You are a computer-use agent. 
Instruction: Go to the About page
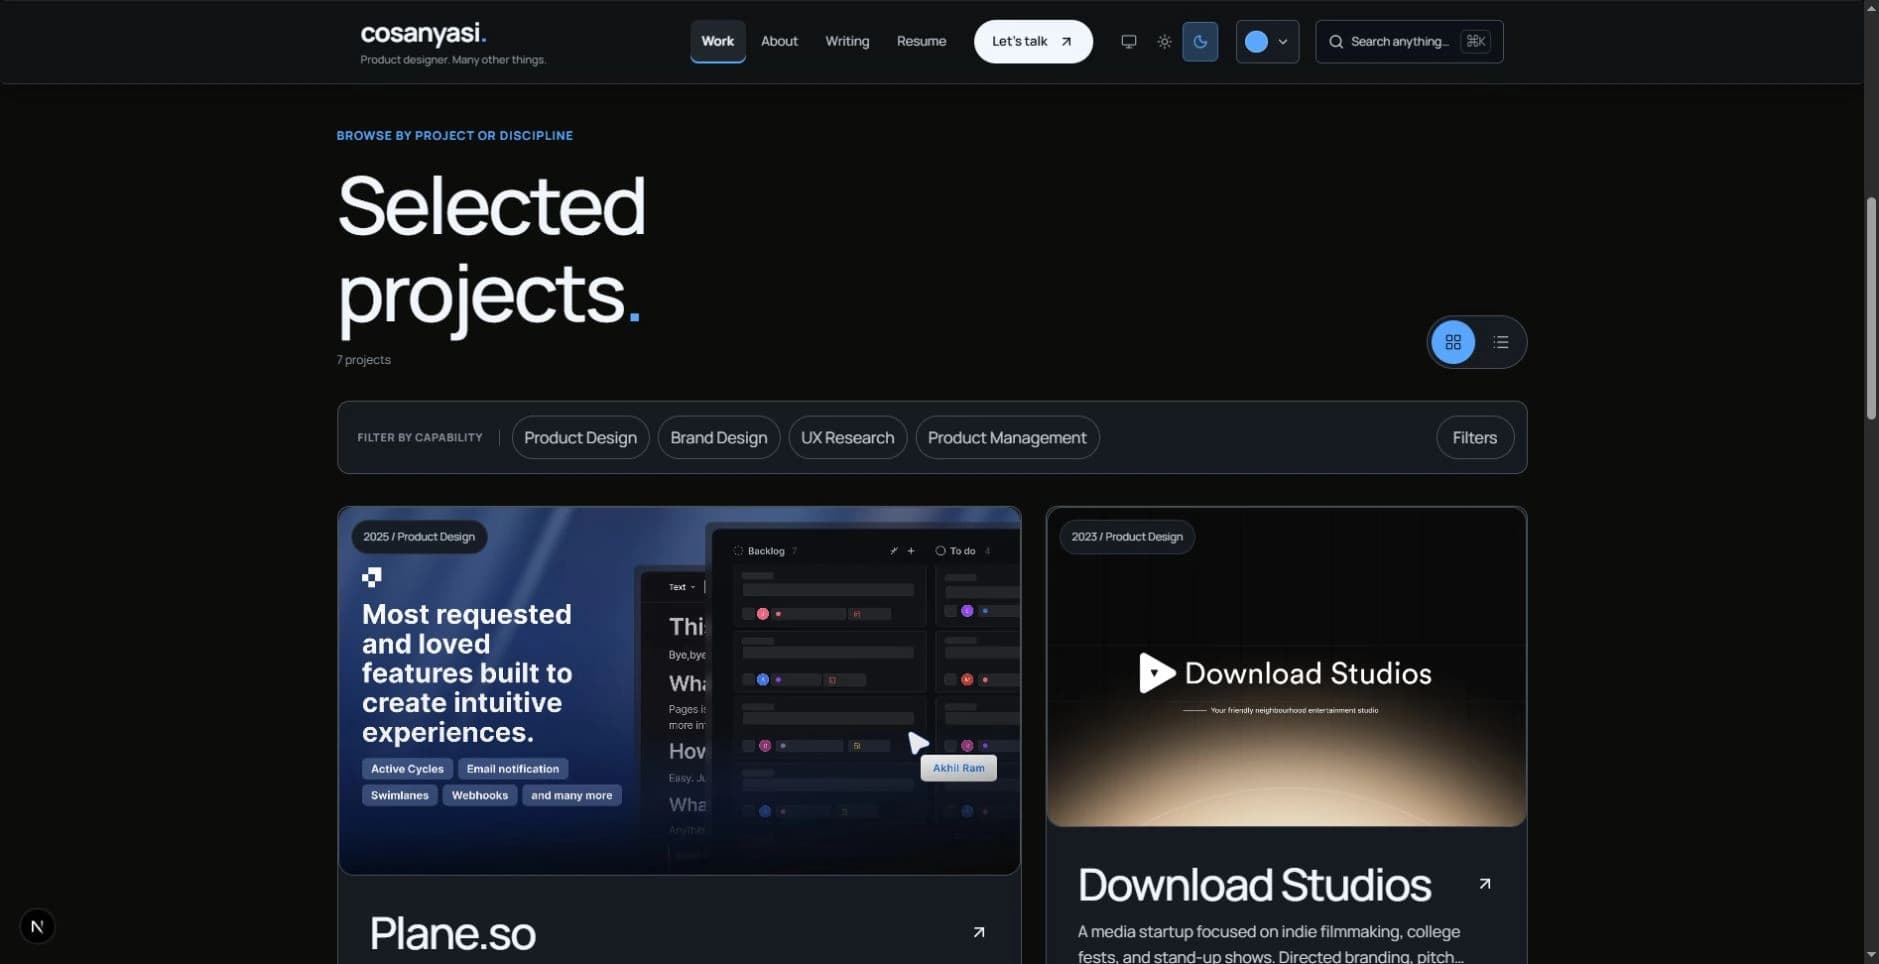[779, 41]
